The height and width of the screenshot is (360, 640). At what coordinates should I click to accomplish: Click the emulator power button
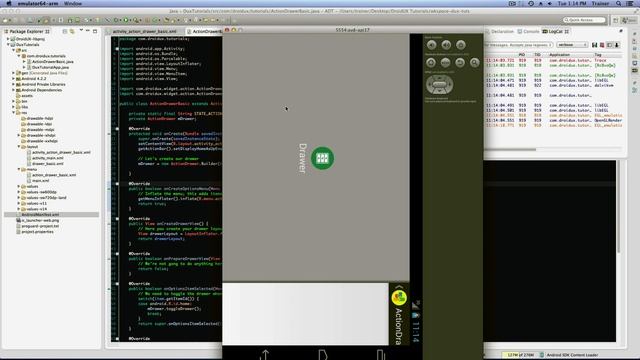tap(461, 45)
